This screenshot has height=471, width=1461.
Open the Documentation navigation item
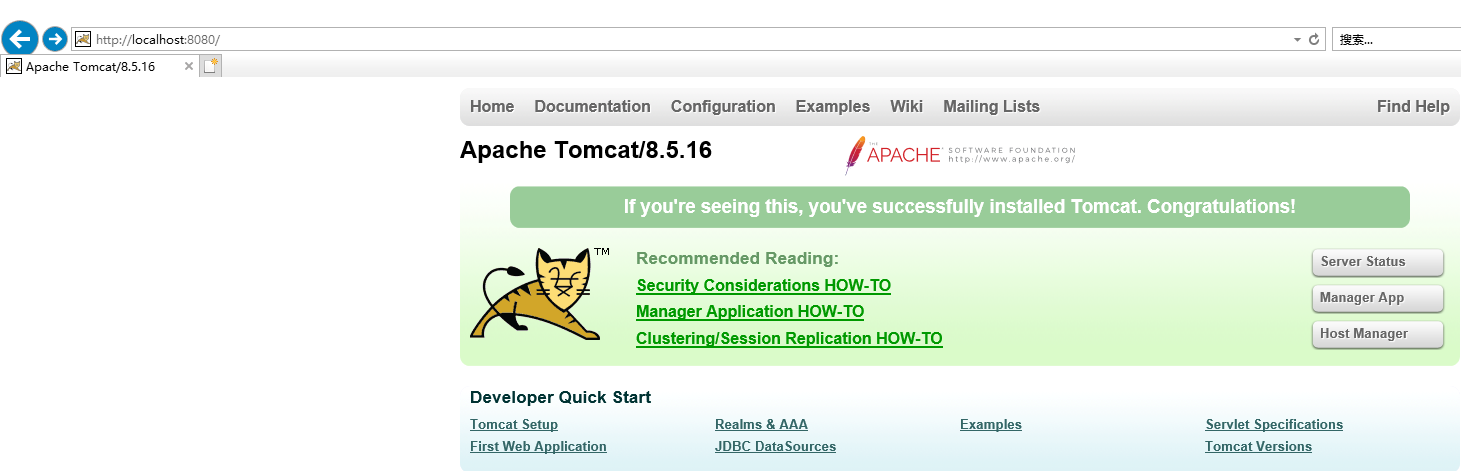click(x=592, y=106)
